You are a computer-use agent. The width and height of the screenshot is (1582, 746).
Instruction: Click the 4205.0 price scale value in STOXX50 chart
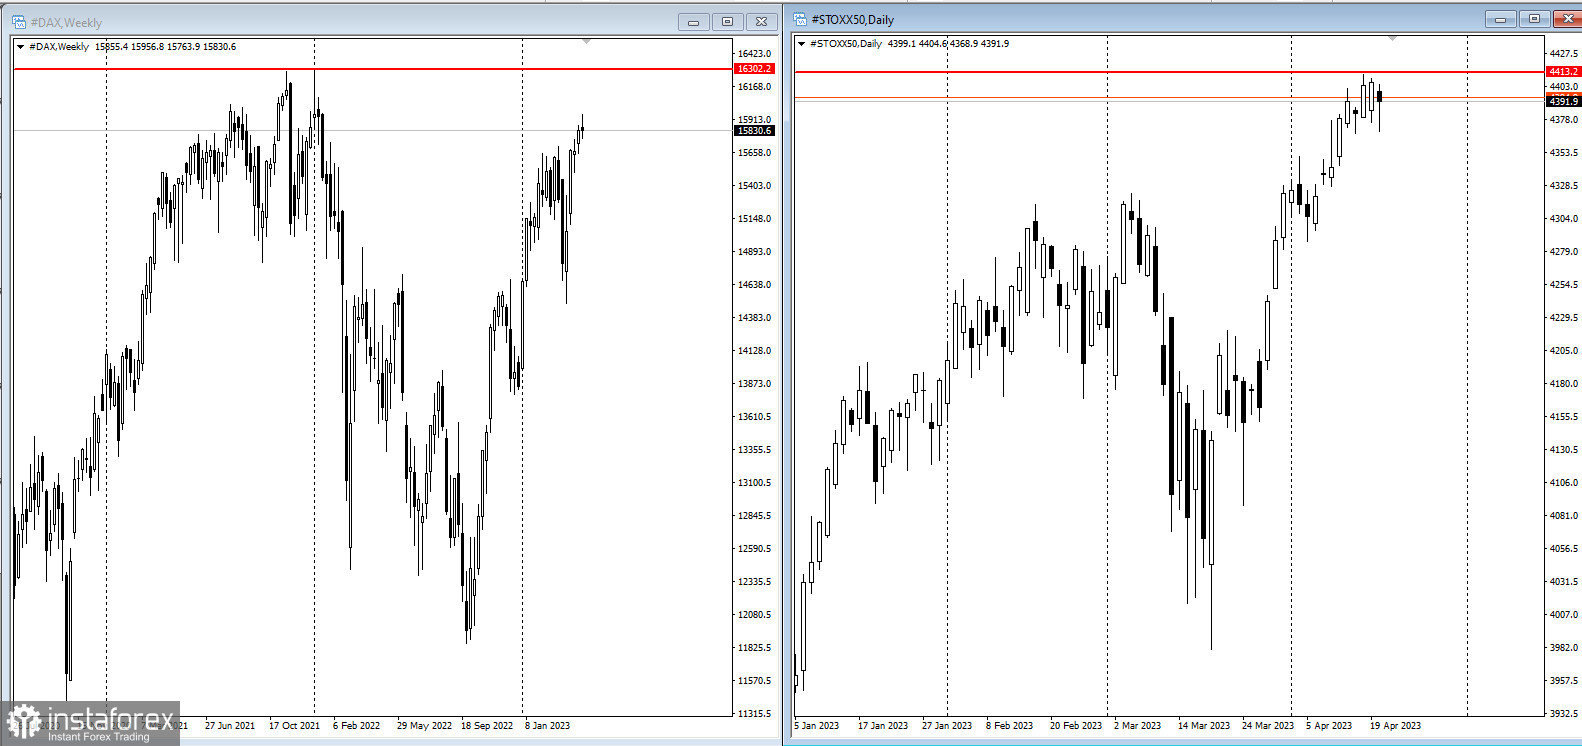(x=1563, y=351)
